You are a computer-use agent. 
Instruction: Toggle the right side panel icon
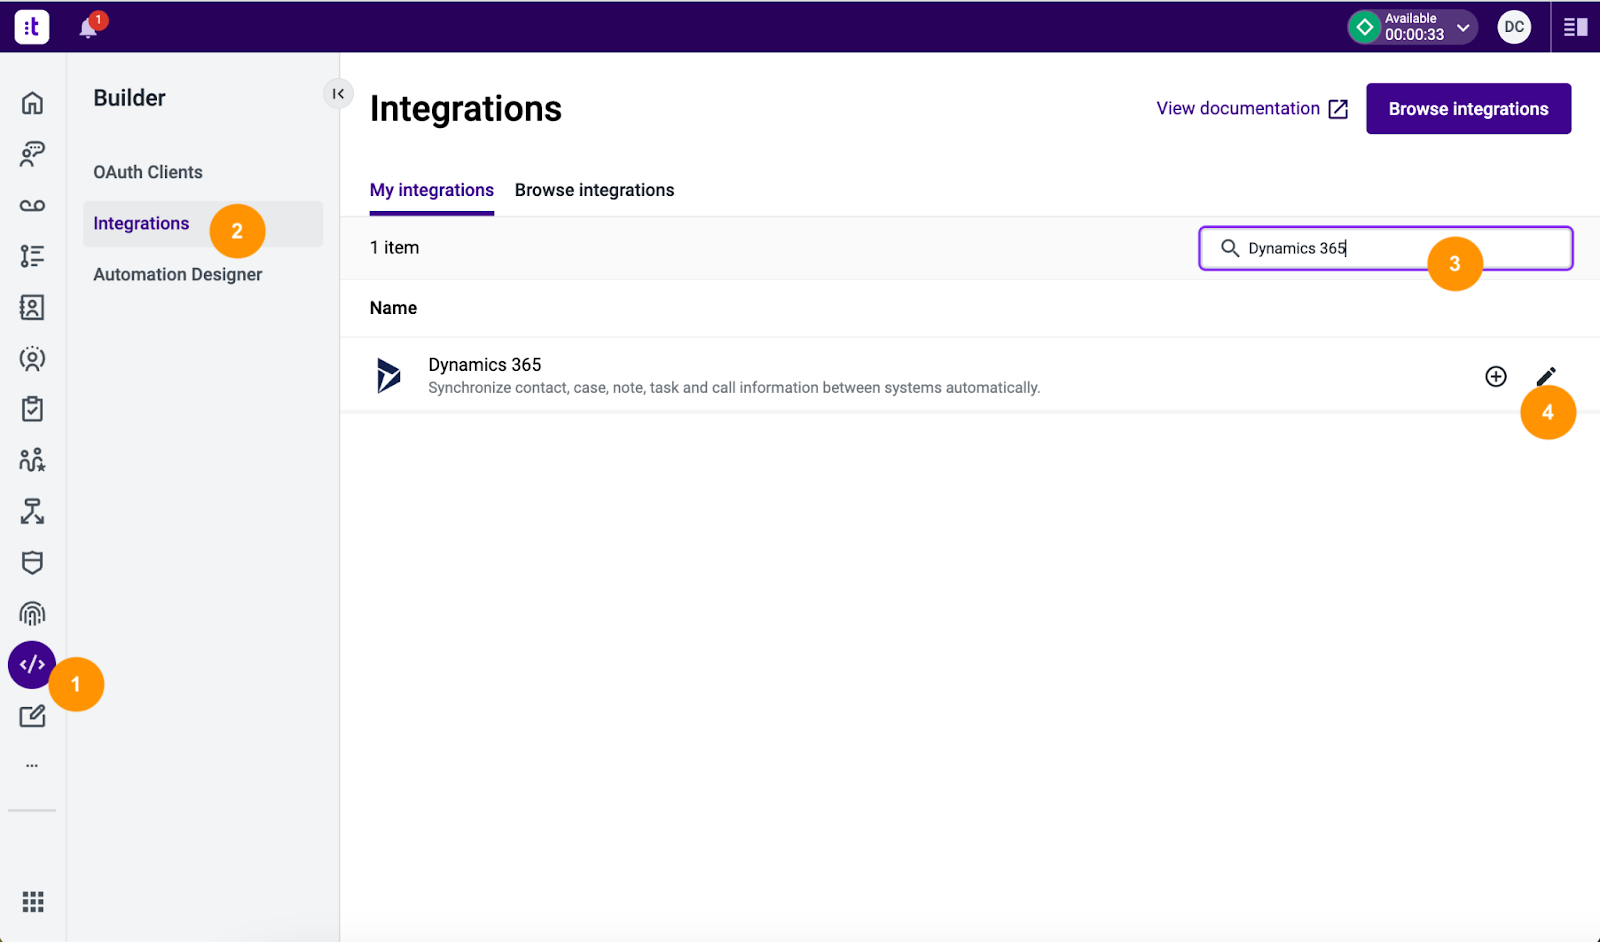1576,27
